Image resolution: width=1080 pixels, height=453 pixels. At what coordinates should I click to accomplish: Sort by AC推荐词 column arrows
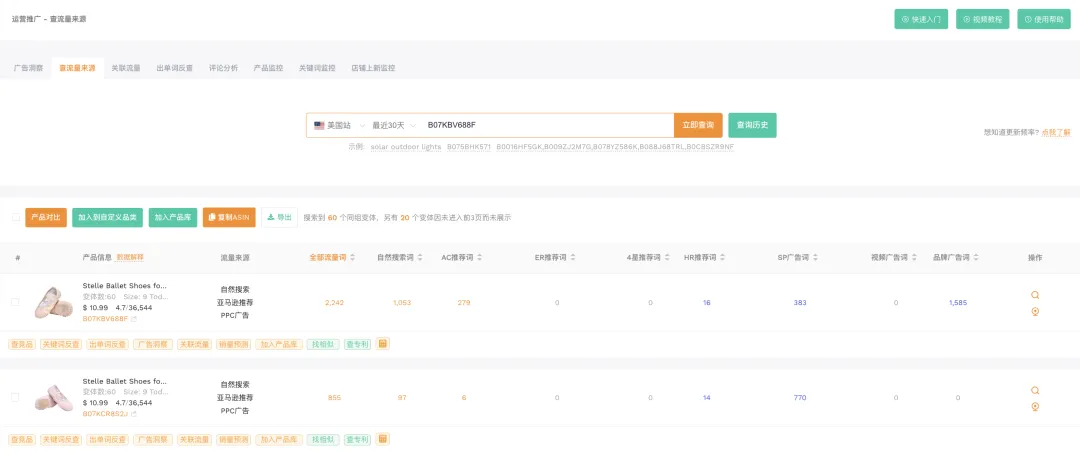479,257
